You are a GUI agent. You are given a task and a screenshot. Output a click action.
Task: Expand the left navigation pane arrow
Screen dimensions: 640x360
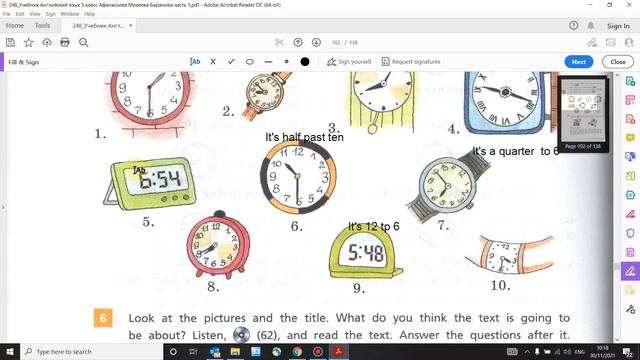(x=3, y=207)
